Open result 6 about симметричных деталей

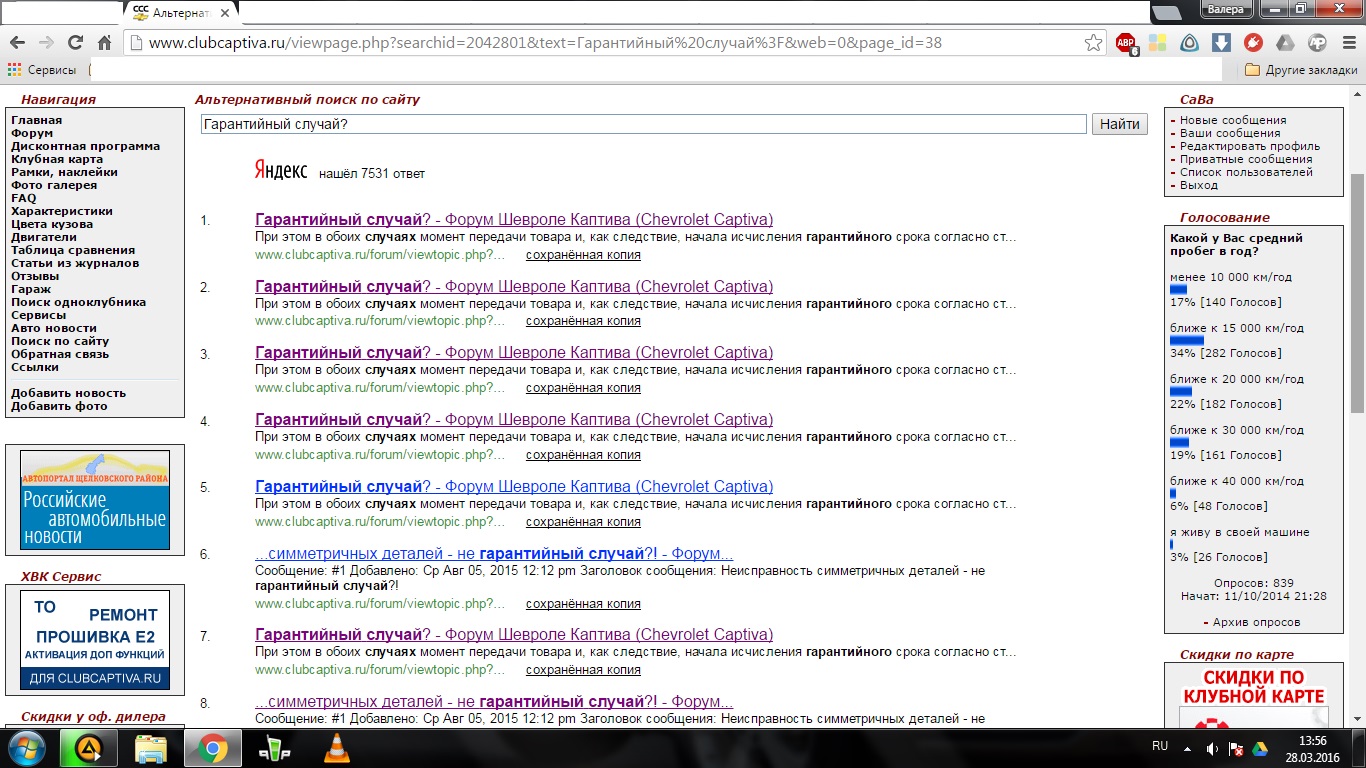pyautogui.click(x=494, y=554)
